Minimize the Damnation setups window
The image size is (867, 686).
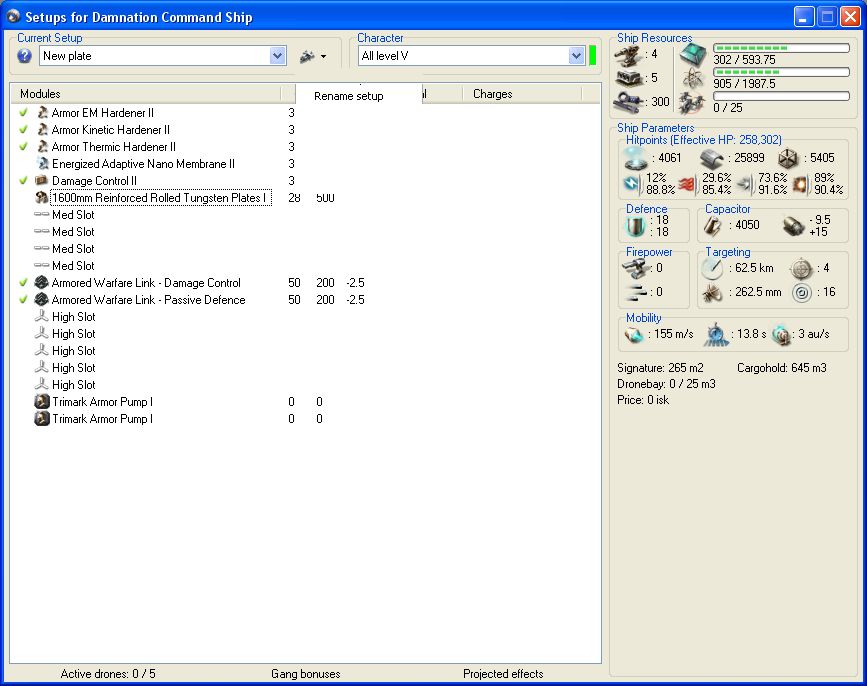805,17
